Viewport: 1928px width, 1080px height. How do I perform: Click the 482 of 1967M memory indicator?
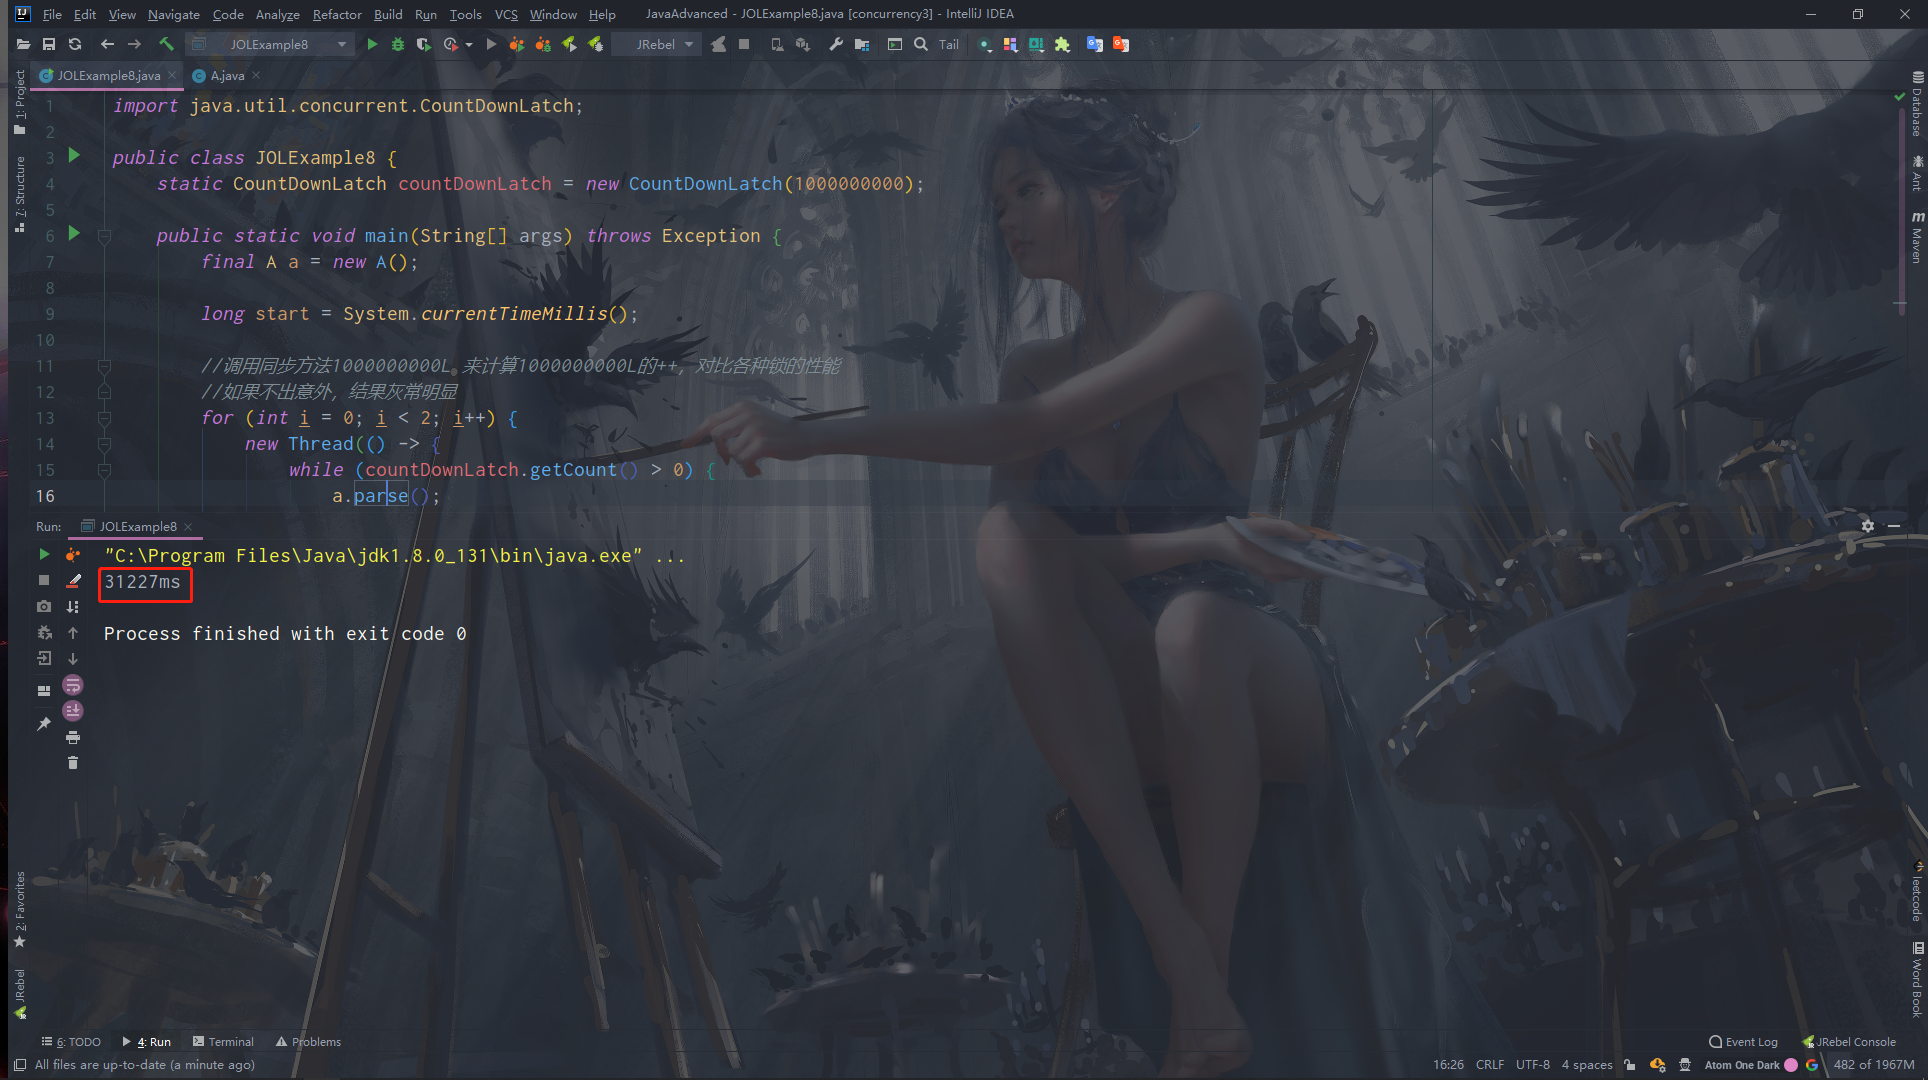tap(1873, 1065)
